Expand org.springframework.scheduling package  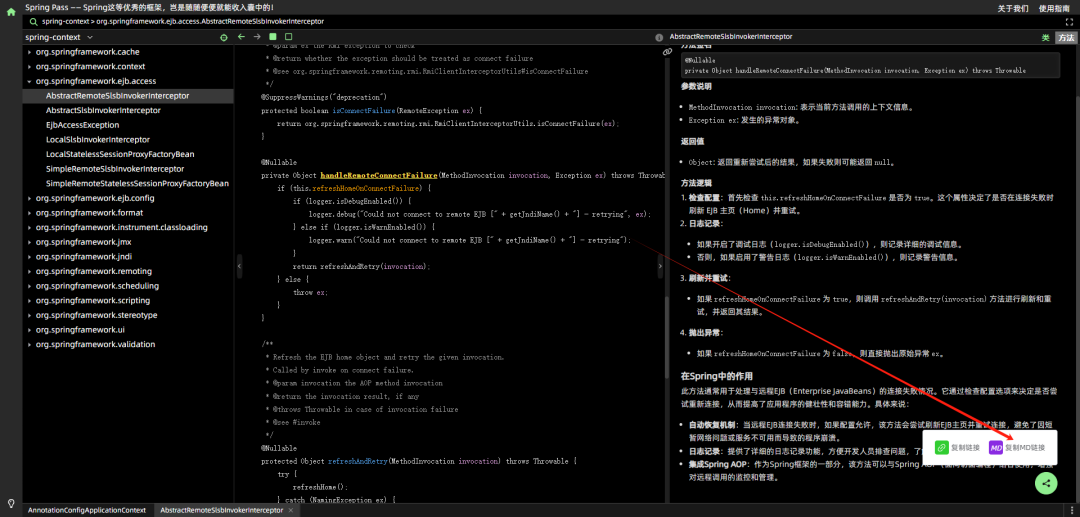click(28, 286)
